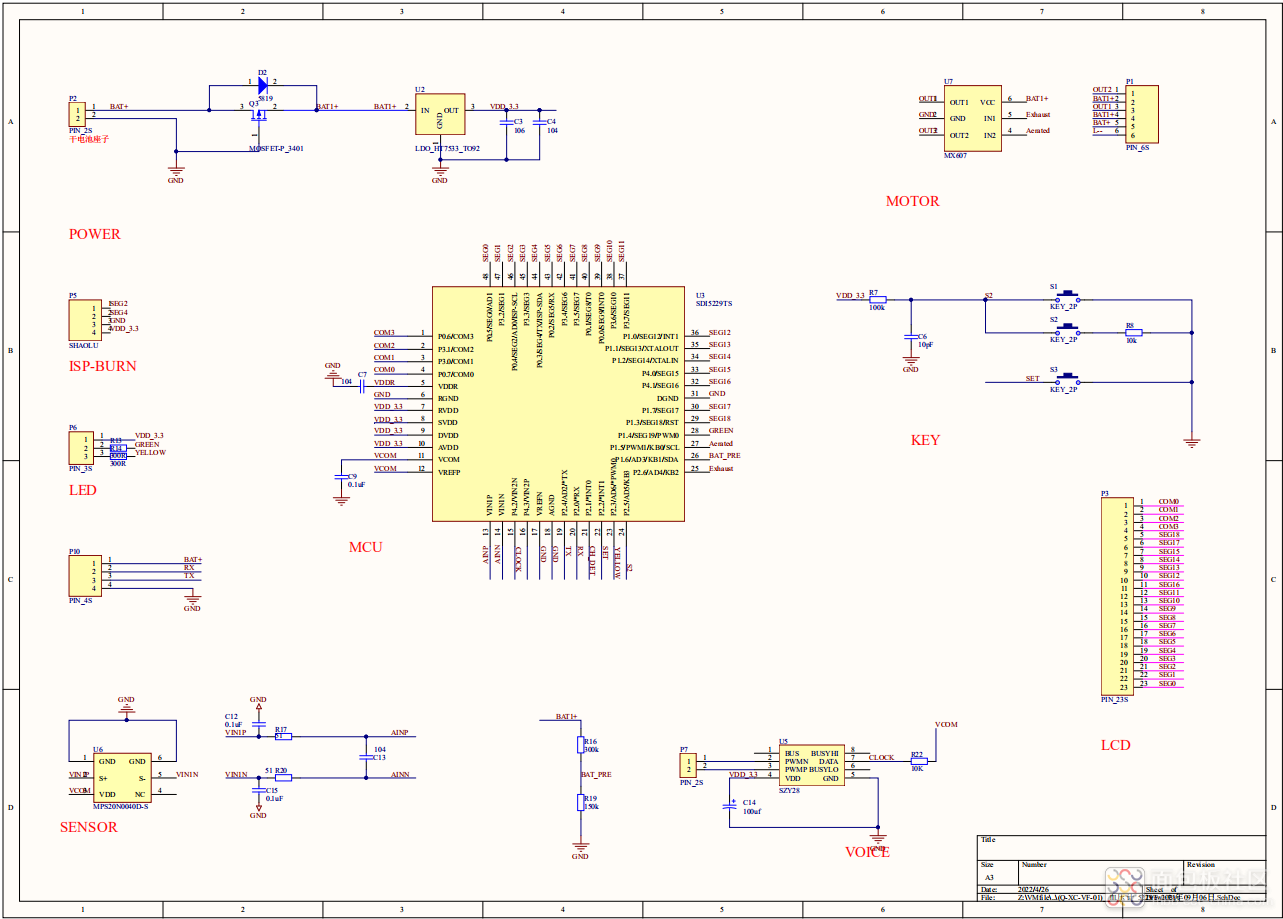Viewport: 1283px width, 919px height.
Task: Select the red KEY section label
Action: [925, 440]
